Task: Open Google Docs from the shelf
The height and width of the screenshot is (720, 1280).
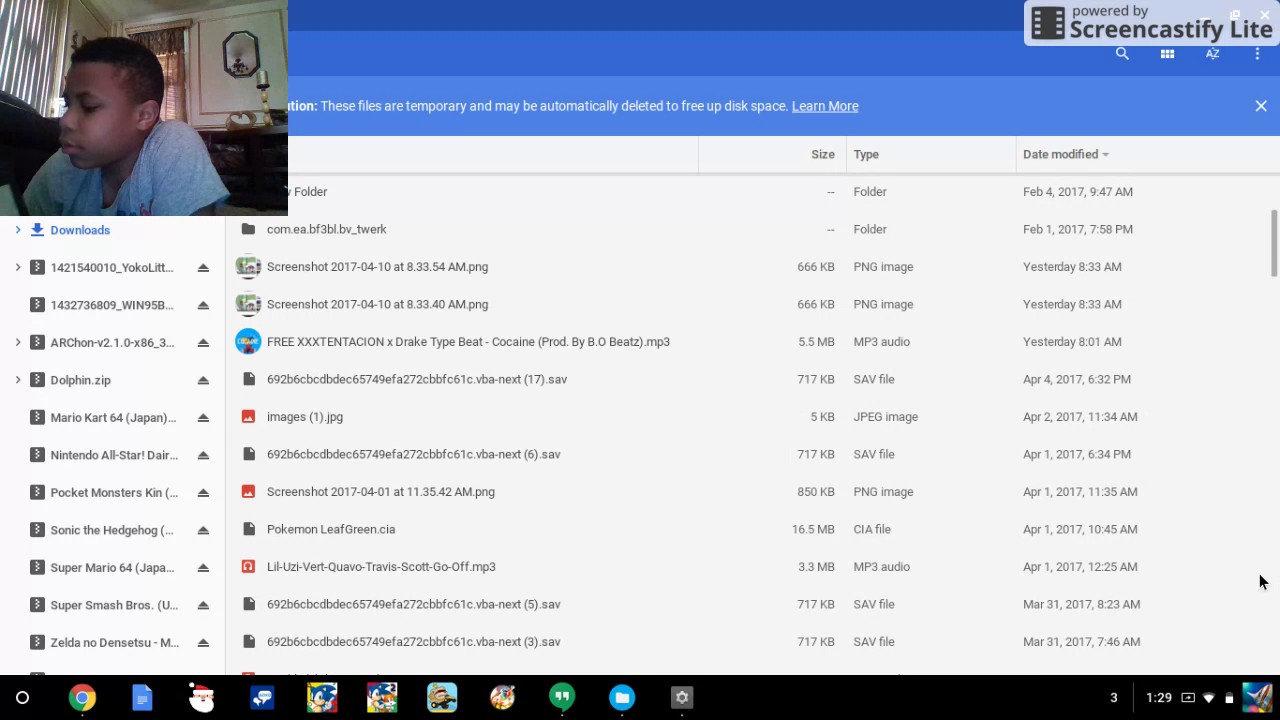Action: pyautogui.click(x=142, y=698)
